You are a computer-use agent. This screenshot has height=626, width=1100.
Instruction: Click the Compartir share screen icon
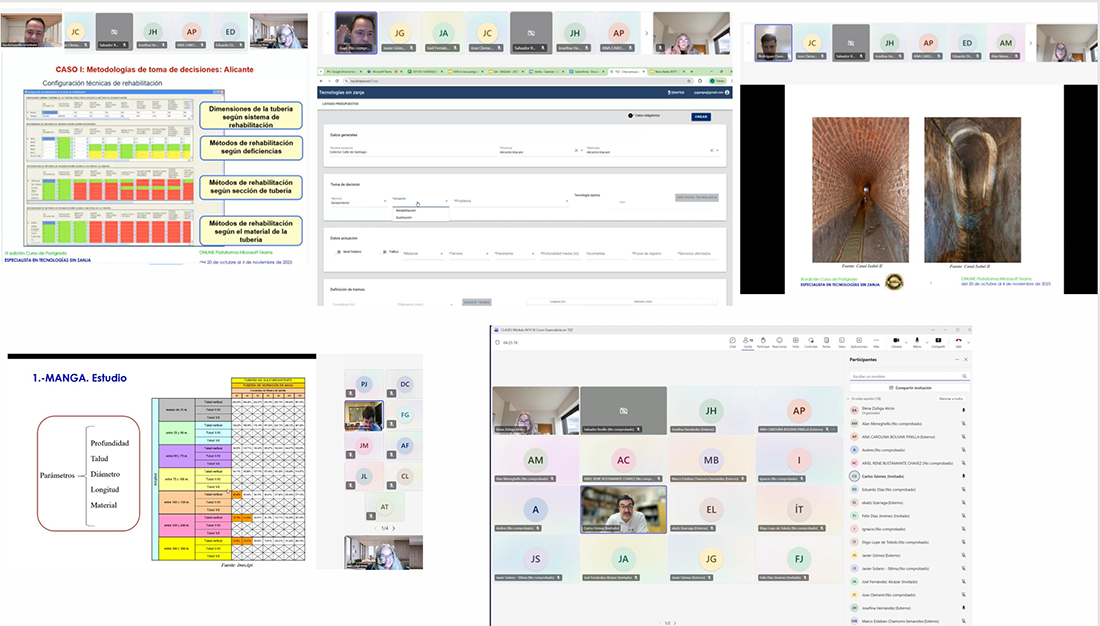pyautogui.click(x=938, y=340)
